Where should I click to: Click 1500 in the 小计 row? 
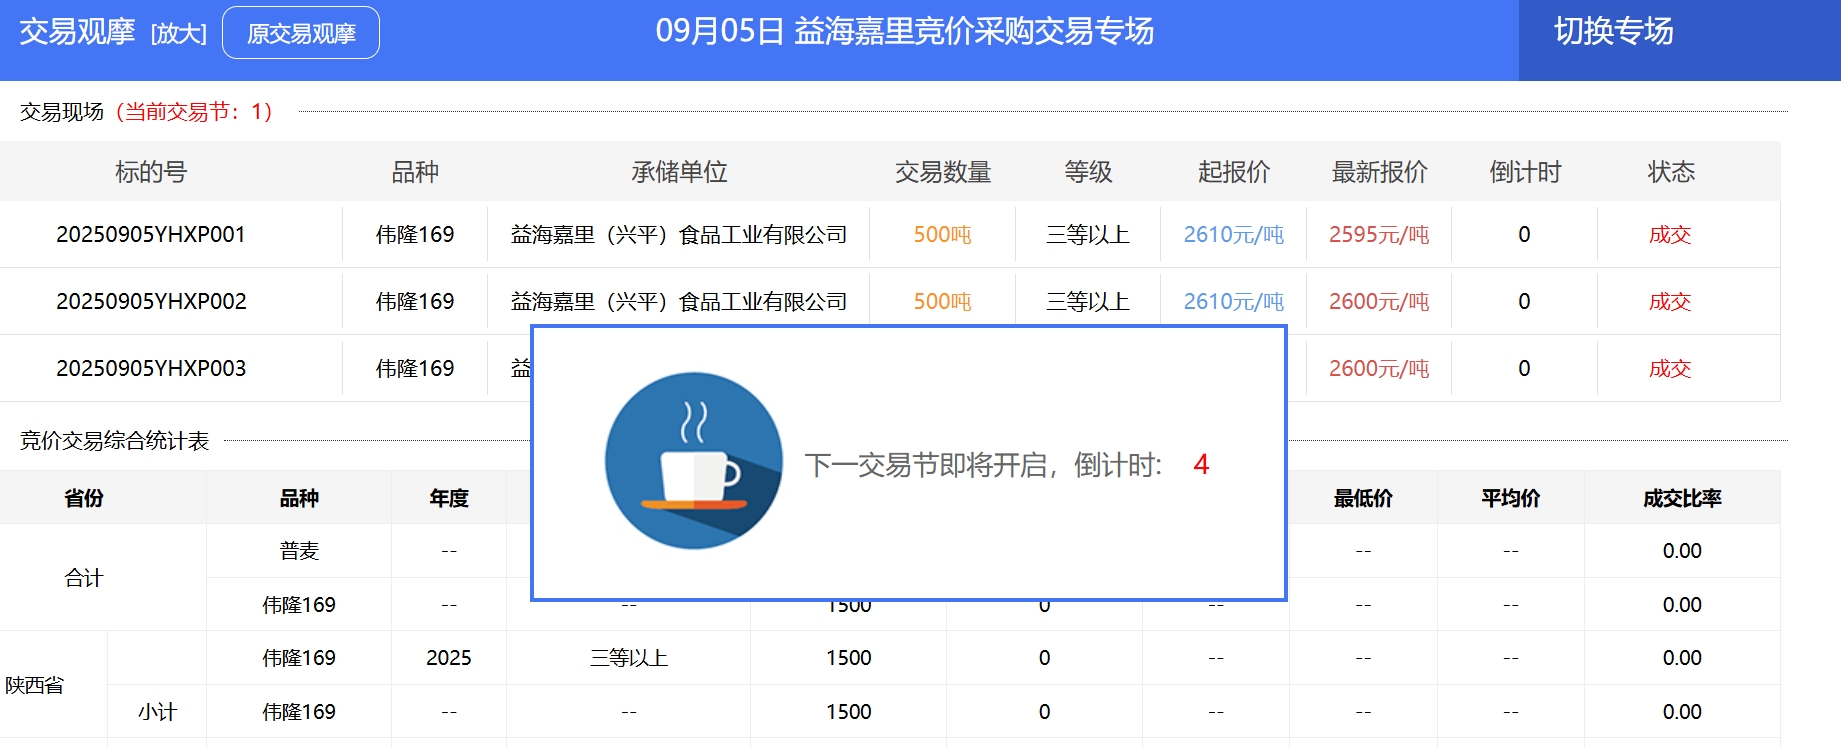(849, 712)
